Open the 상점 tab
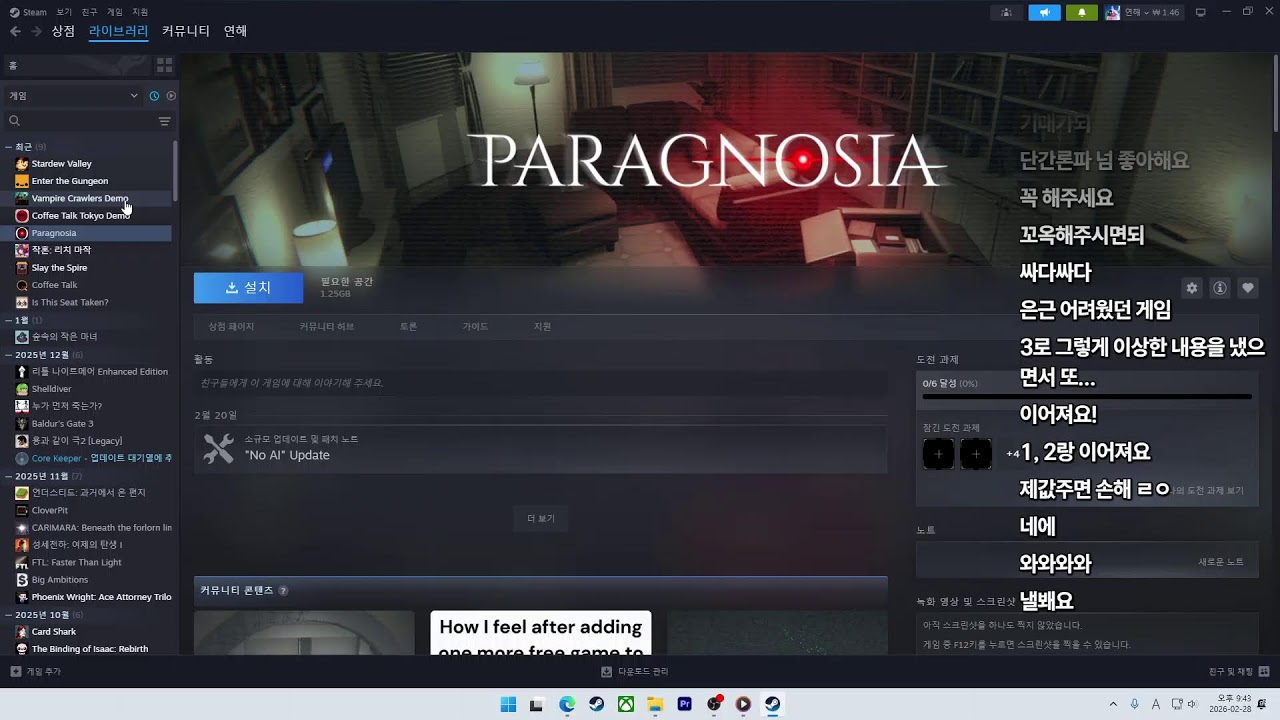Screen dimensions: 1280x720 [x=63, y=31]
